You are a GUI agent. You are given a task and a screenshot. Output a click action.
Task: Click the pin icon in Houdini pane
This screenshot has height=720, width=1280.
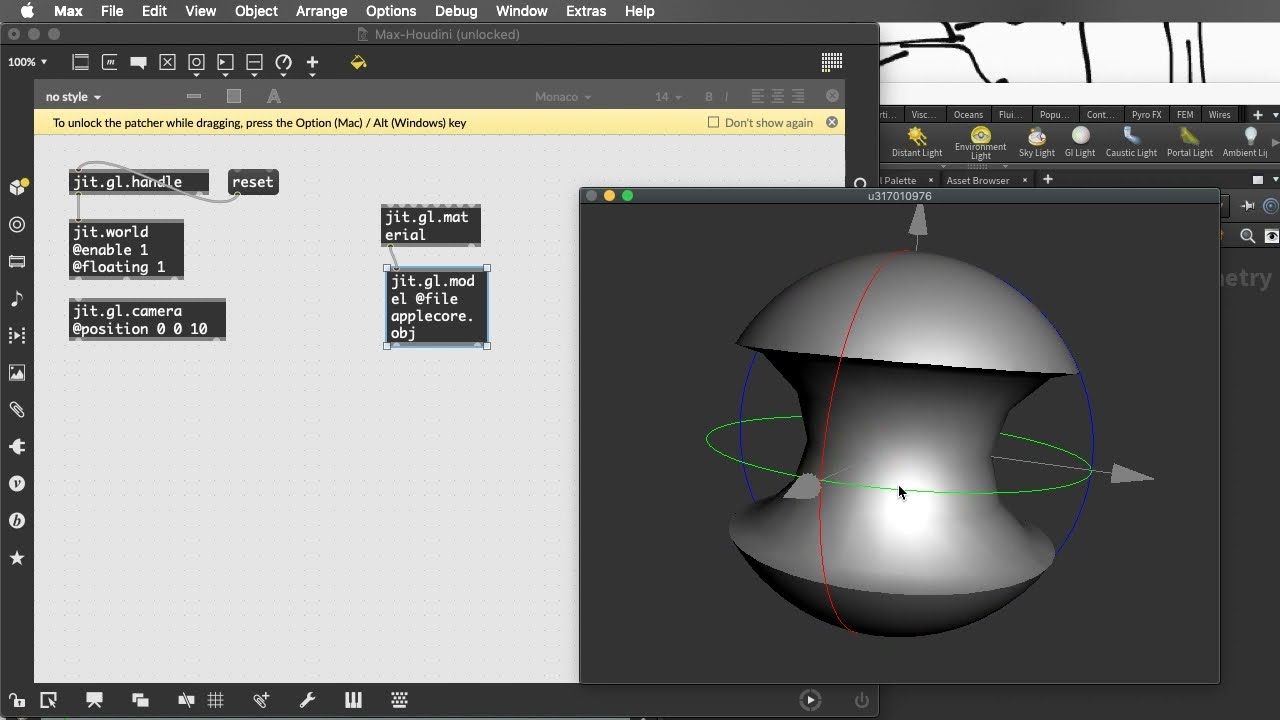pos(1248,206)
